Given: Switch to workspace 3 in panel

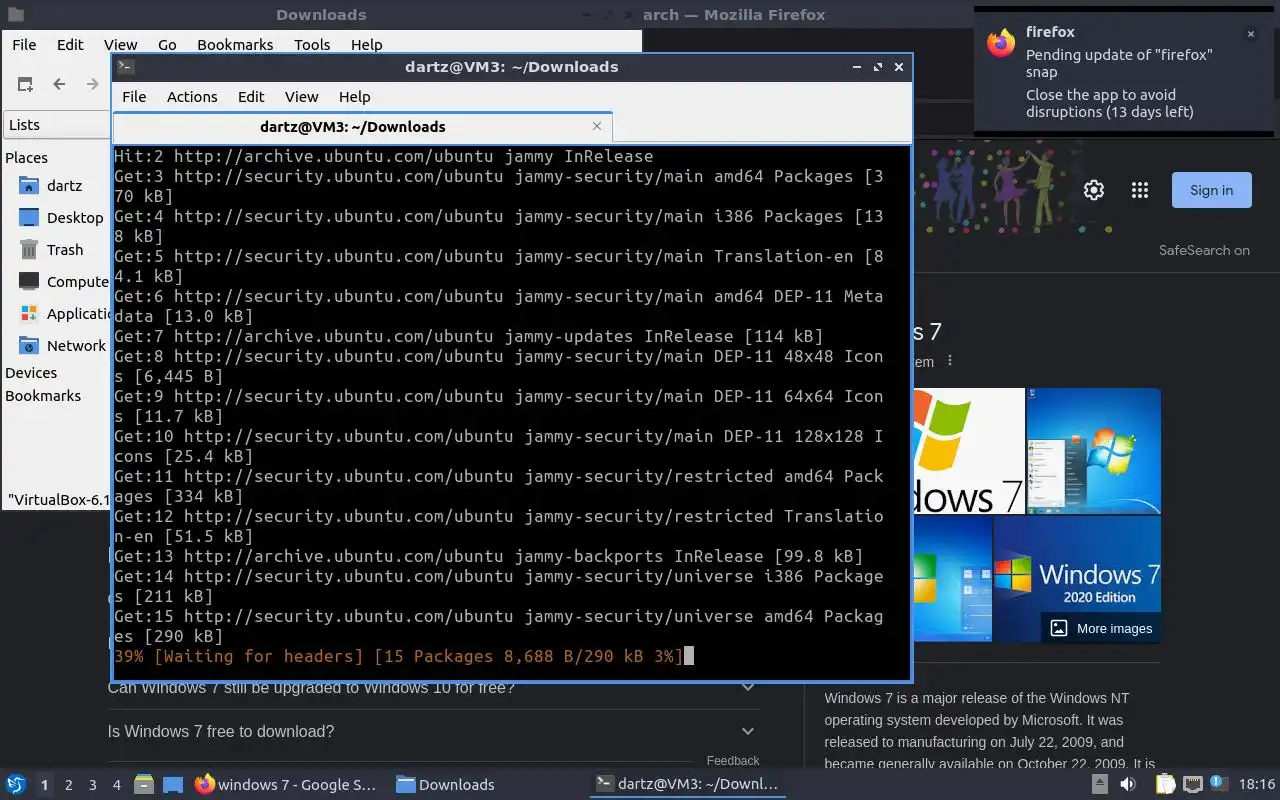Looking at the screenshot, I should pyautogui.click(x=93, y=785).
